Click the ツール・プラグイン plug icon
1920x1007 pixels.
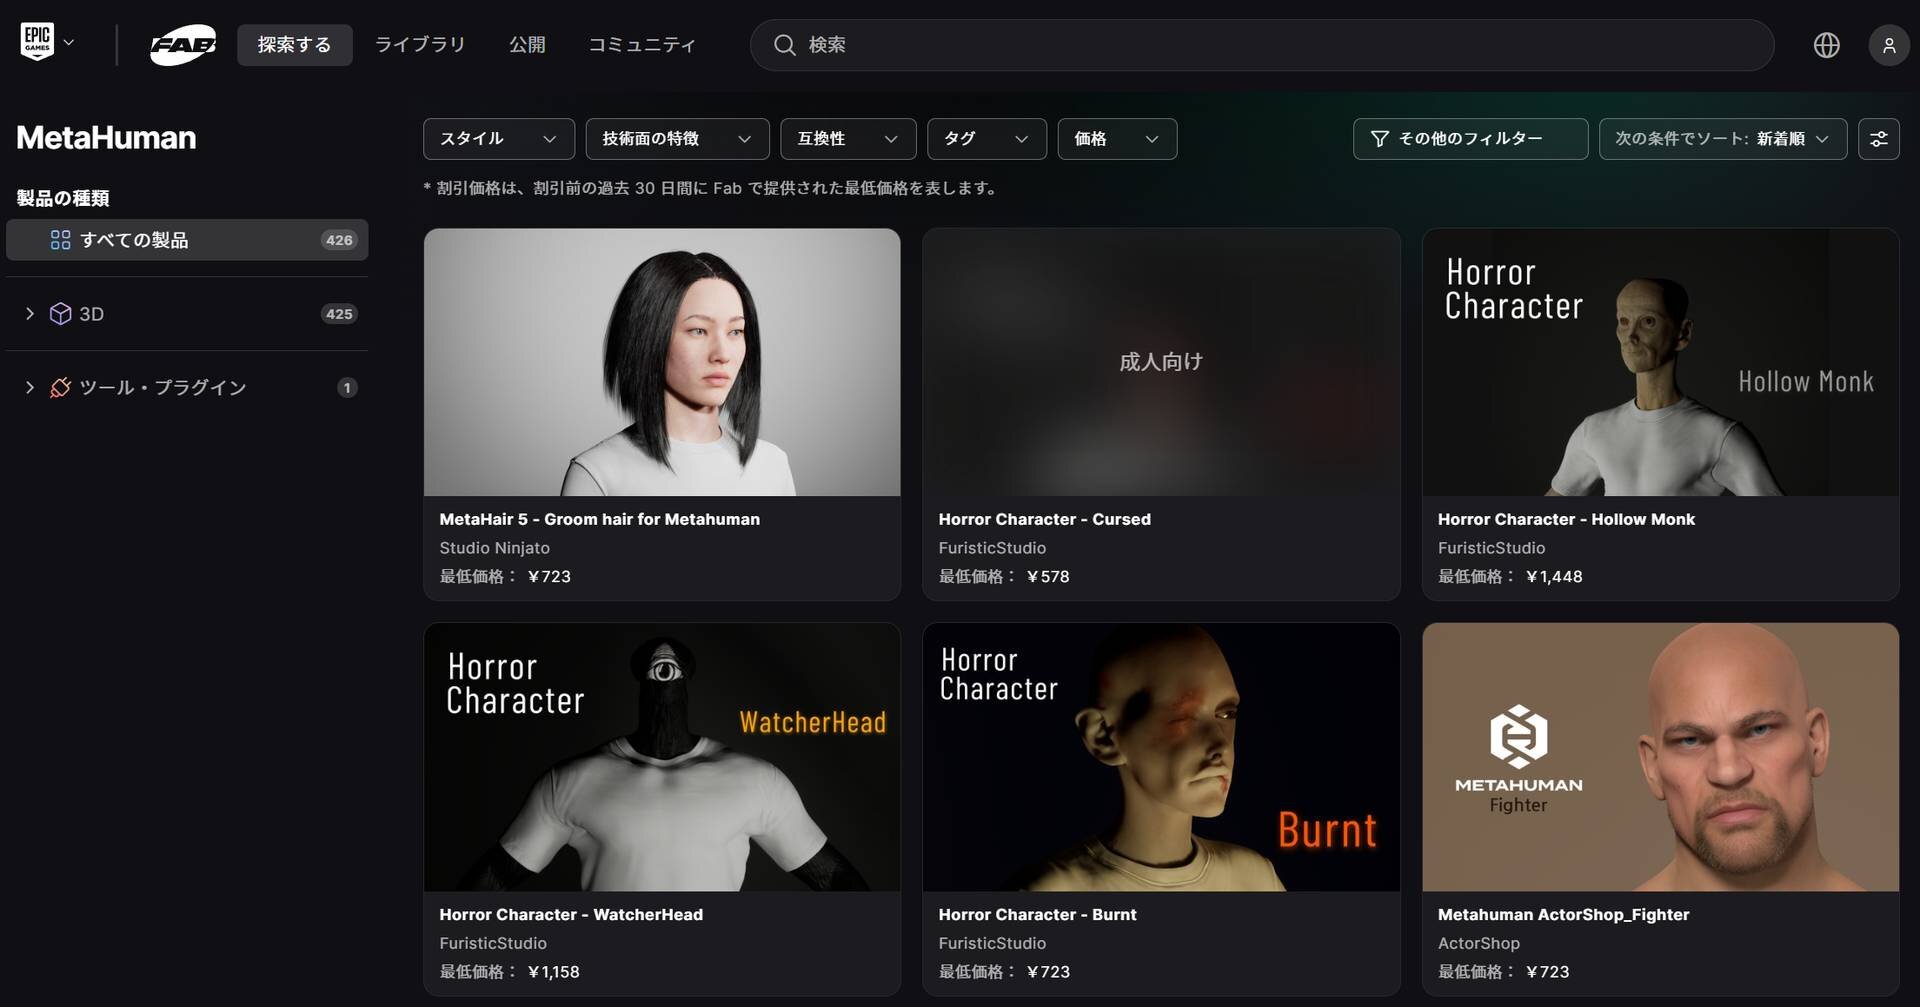tap(60, 388)
